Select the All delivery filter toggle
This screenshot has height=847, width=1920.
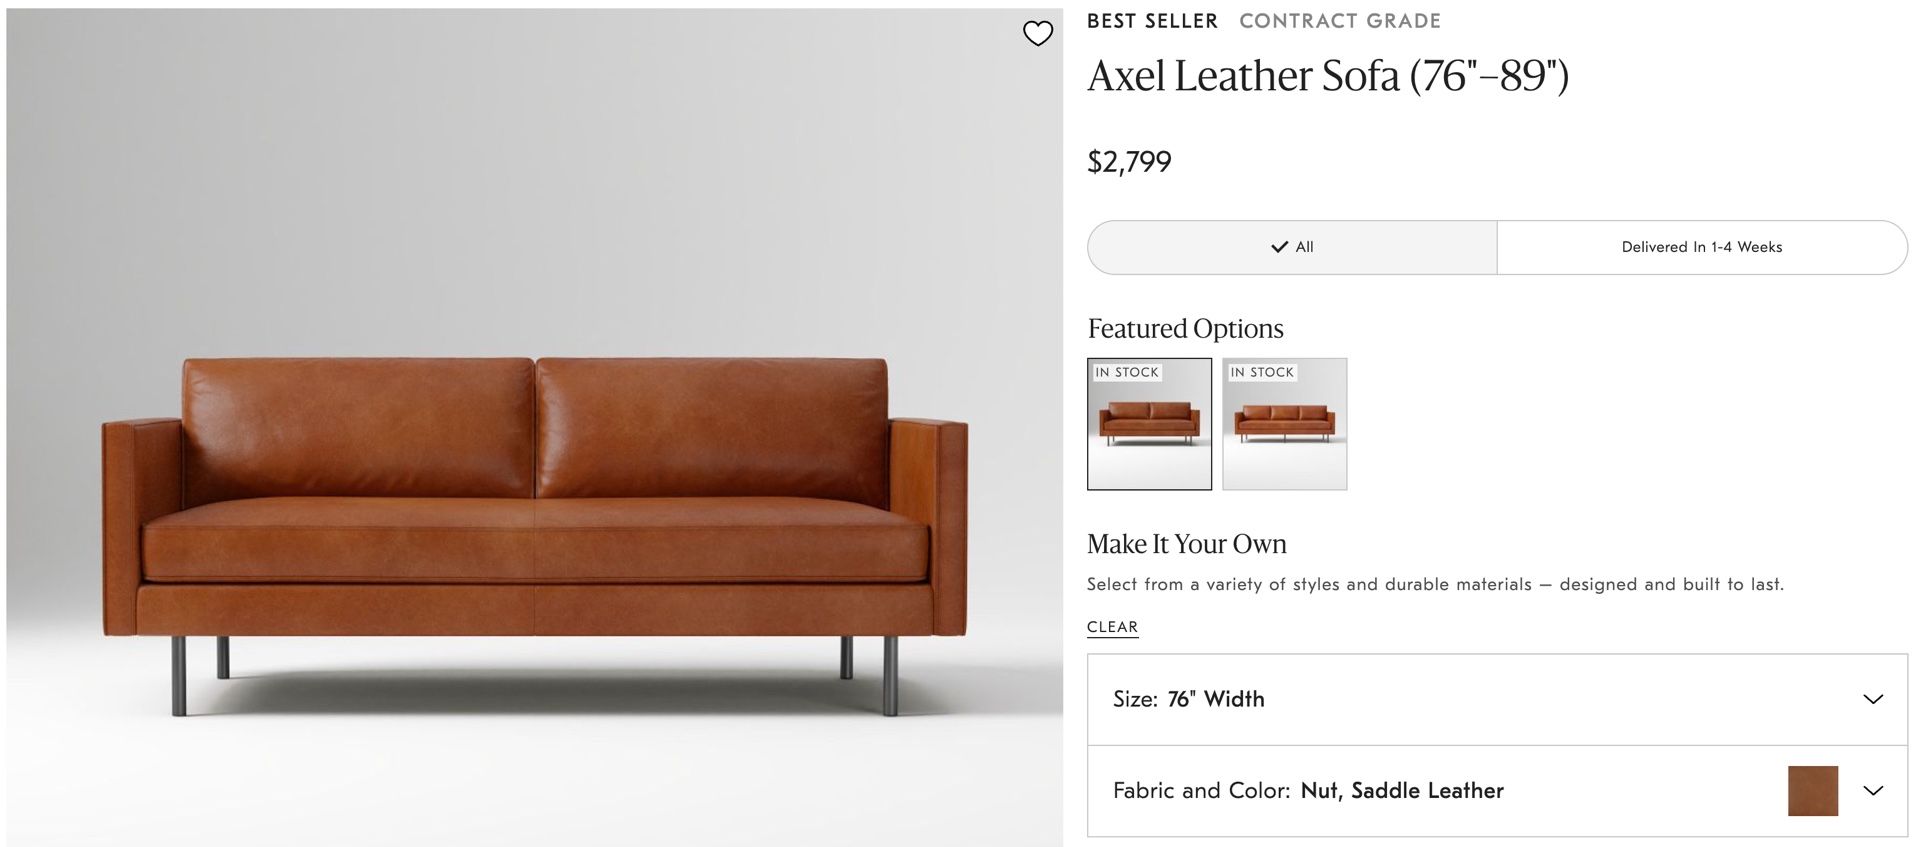coord(1291,246)
